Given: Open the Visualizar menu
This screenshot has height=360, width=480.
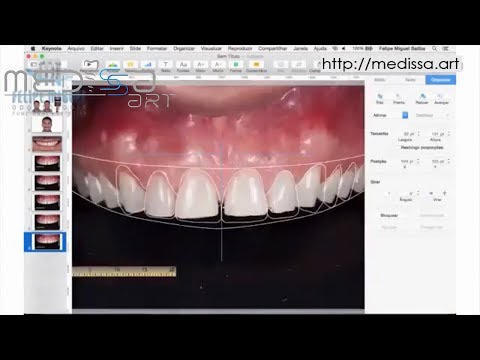Looking at the screenshot, I should (211, 49).
